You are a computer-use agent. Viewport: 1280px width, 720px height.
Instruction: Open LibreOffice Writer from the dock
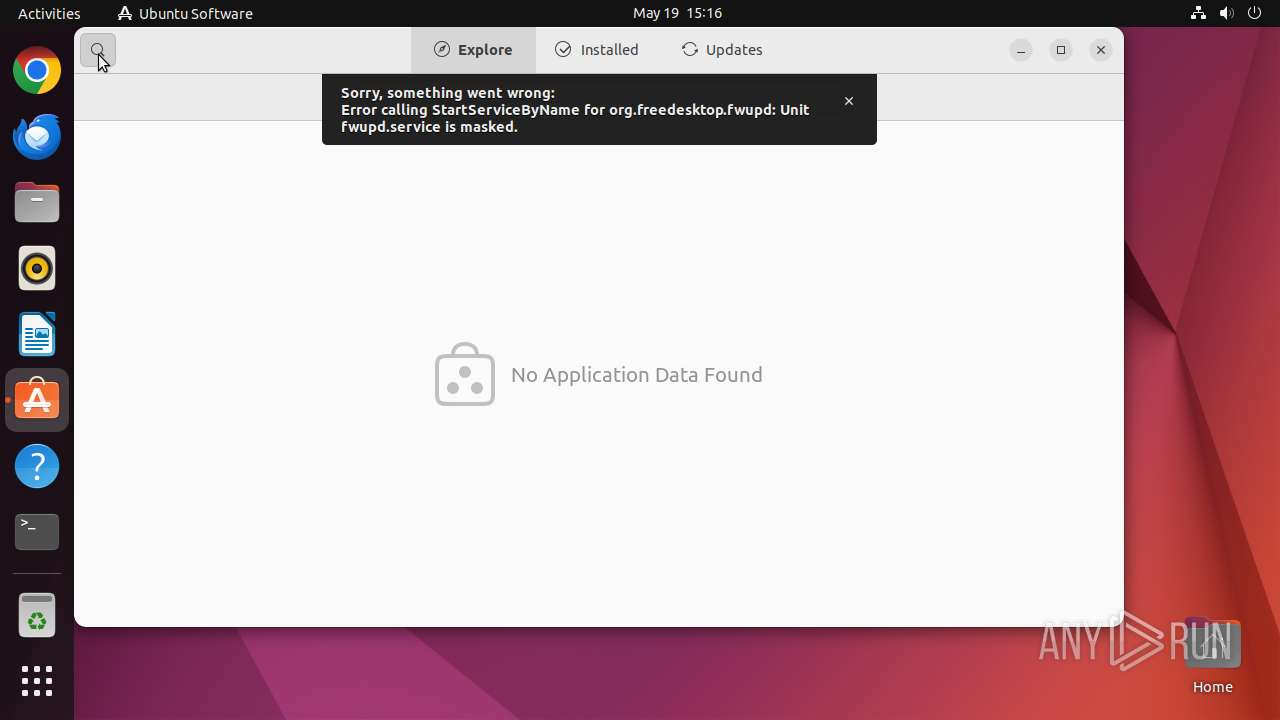37,335
